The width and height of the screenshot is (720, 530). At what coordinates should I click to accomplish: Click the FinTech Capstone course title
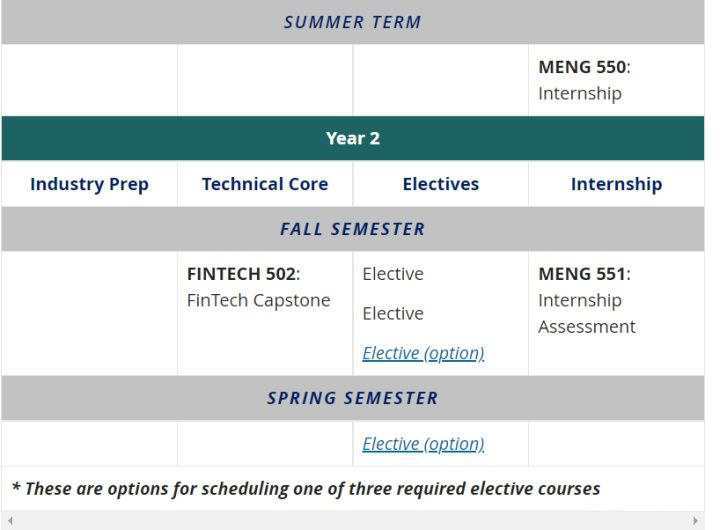point(258,300)
